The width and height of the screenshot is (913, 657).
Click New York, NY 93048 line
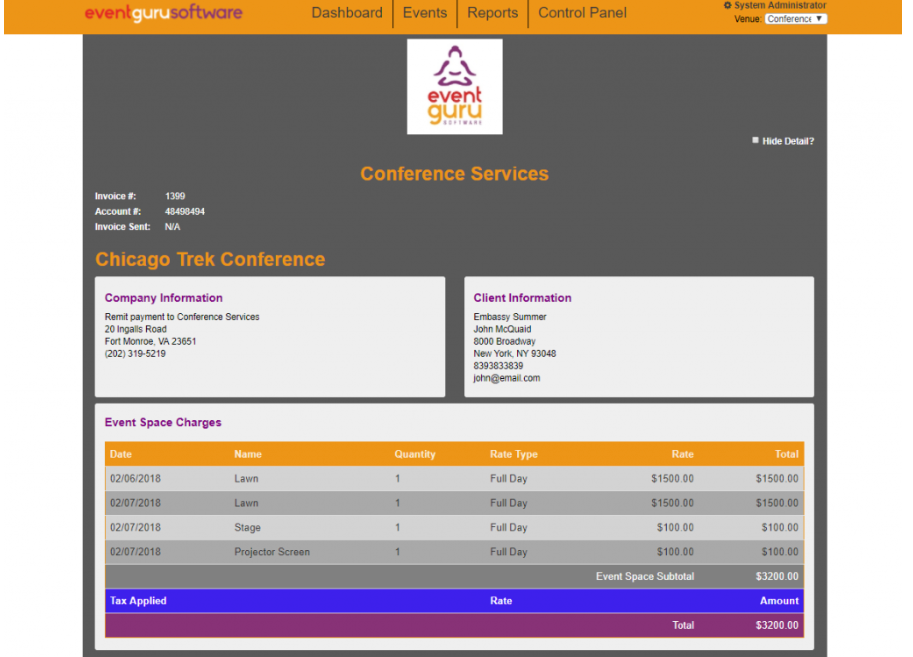pyautogui.click(x=515, y=354)
